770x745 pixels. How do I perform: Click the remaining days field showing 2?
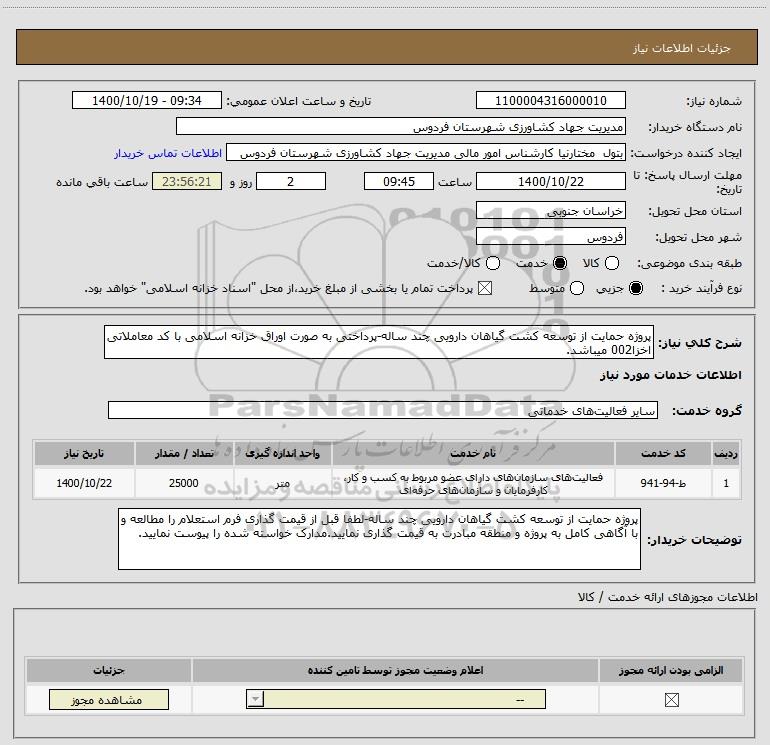pos(291,181)
